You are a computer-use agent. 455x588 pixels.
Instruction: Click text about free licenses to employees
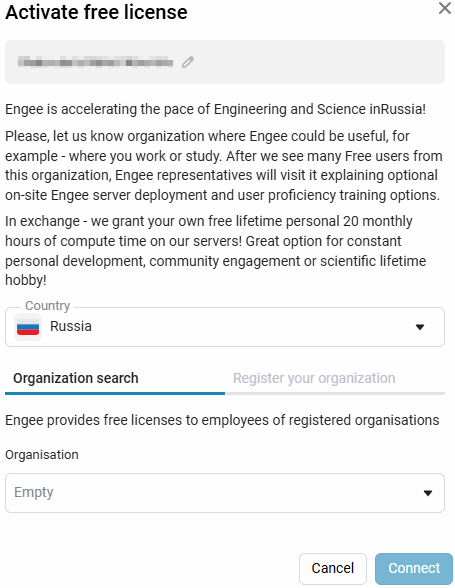(222, 420)
